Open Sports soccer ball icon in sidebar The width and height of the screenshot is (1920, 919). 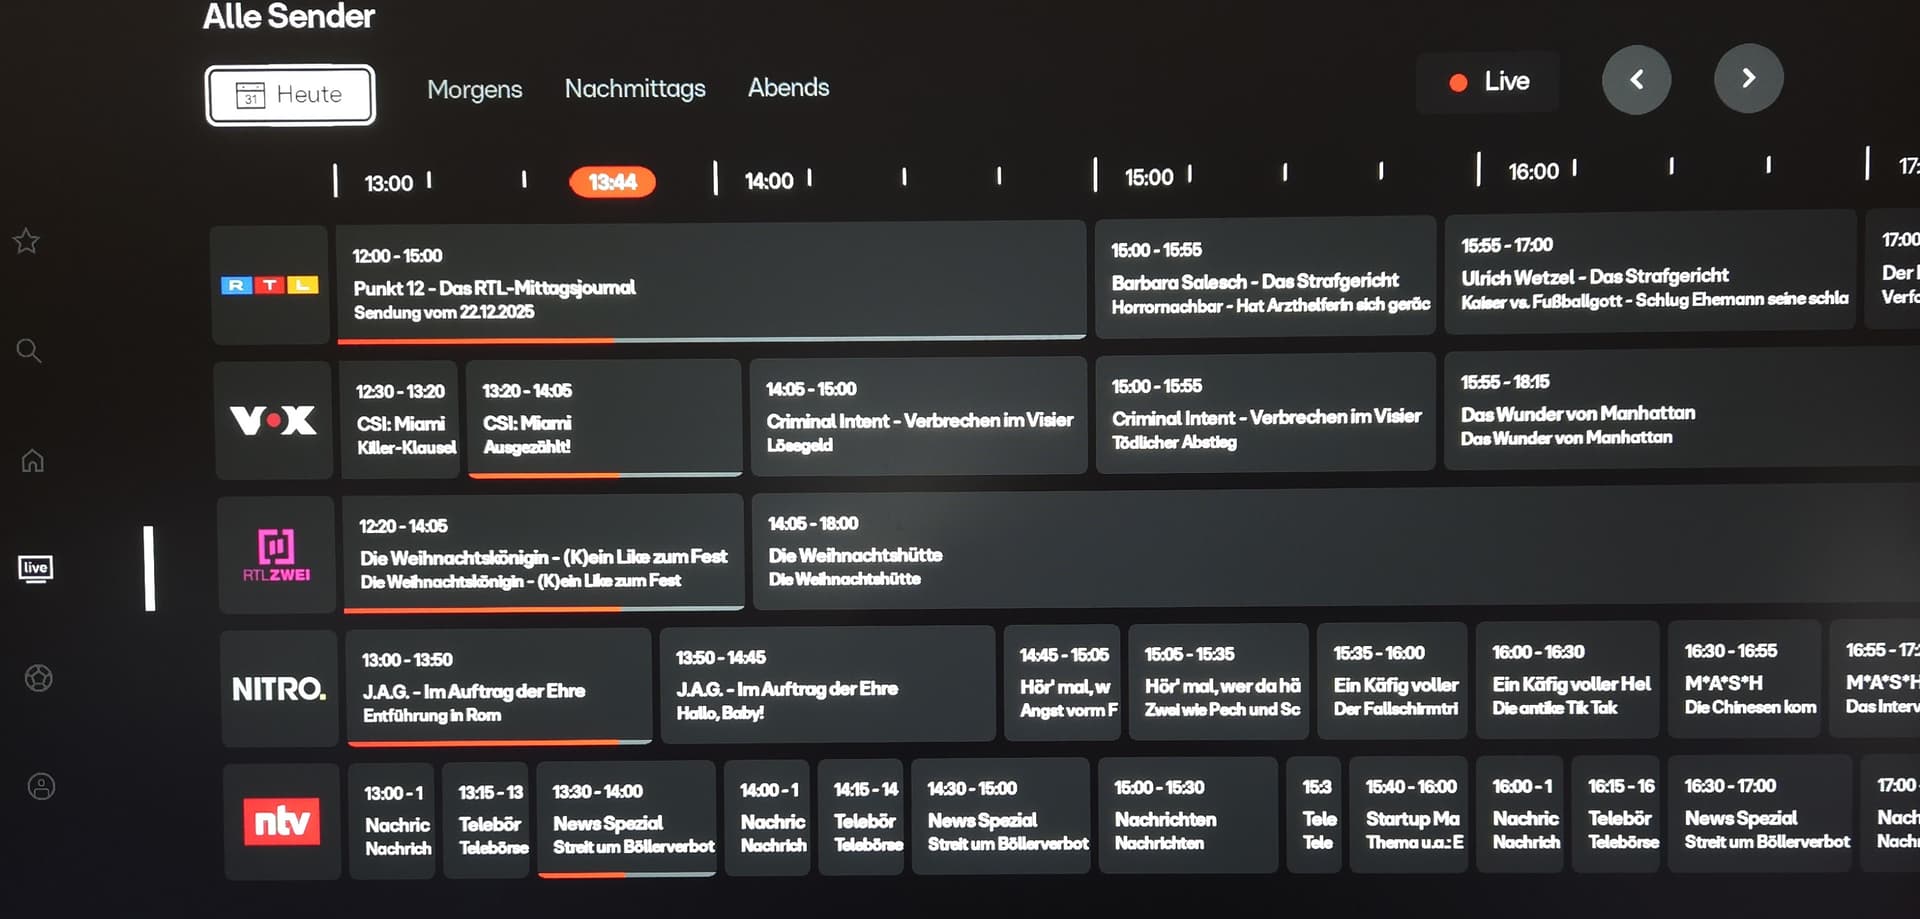click(x=39, y=678)
